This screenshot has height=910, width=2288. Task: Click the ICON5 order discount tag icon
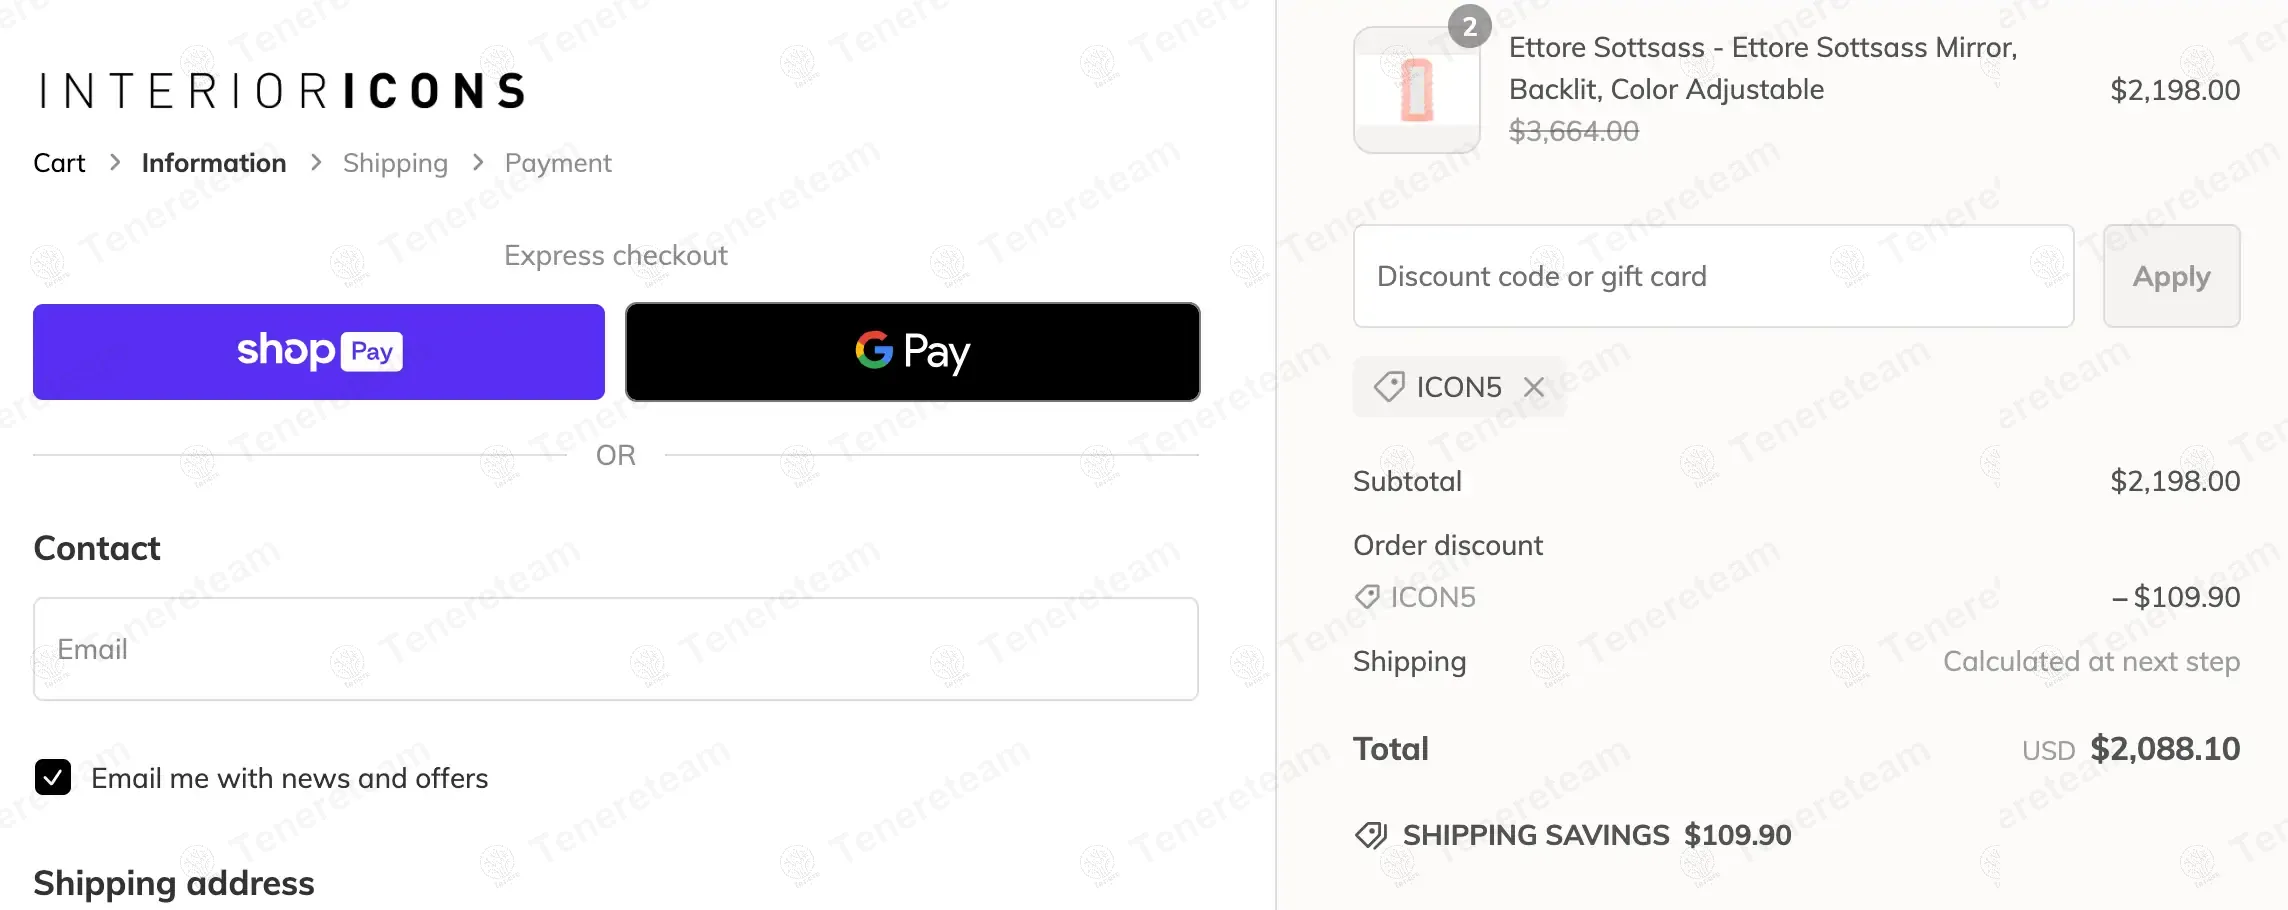pyautogui.click(x=1367, y=597)
